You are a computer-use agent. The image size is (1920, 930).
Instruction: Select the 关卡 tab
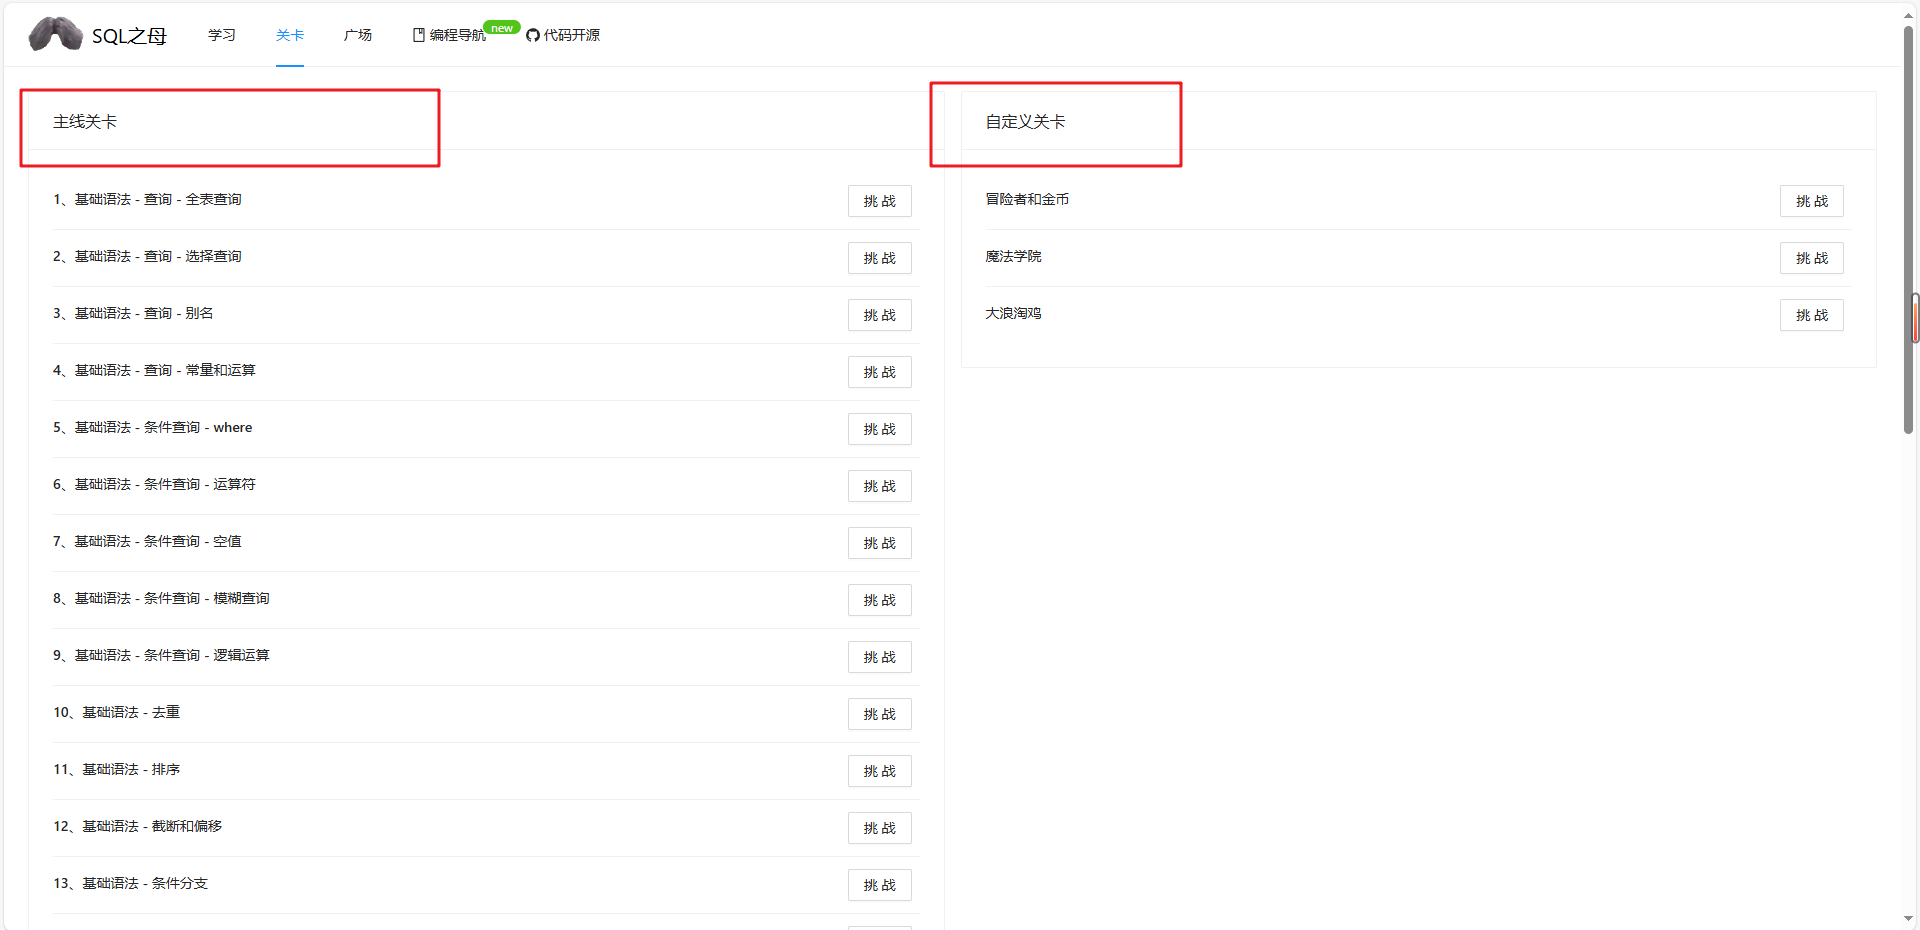(289, 34)
